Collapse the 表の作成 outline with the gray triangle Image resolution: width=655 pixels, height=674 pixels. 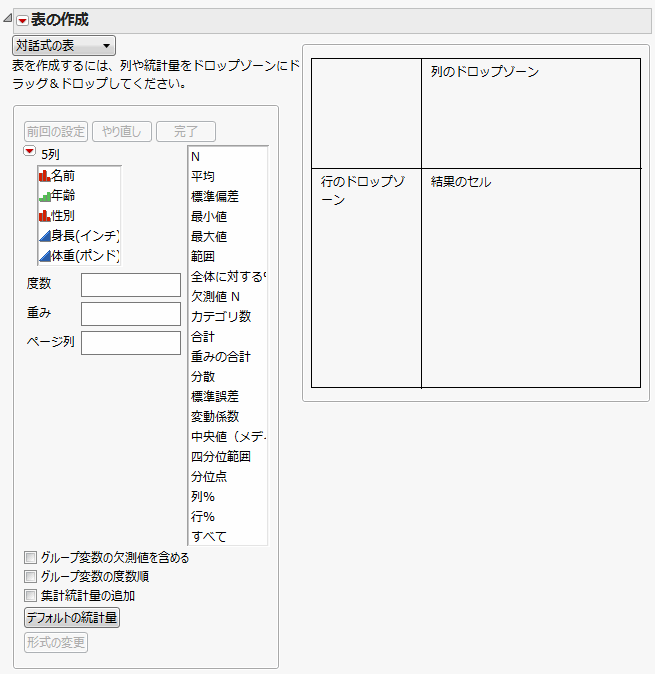coord(7,18)
